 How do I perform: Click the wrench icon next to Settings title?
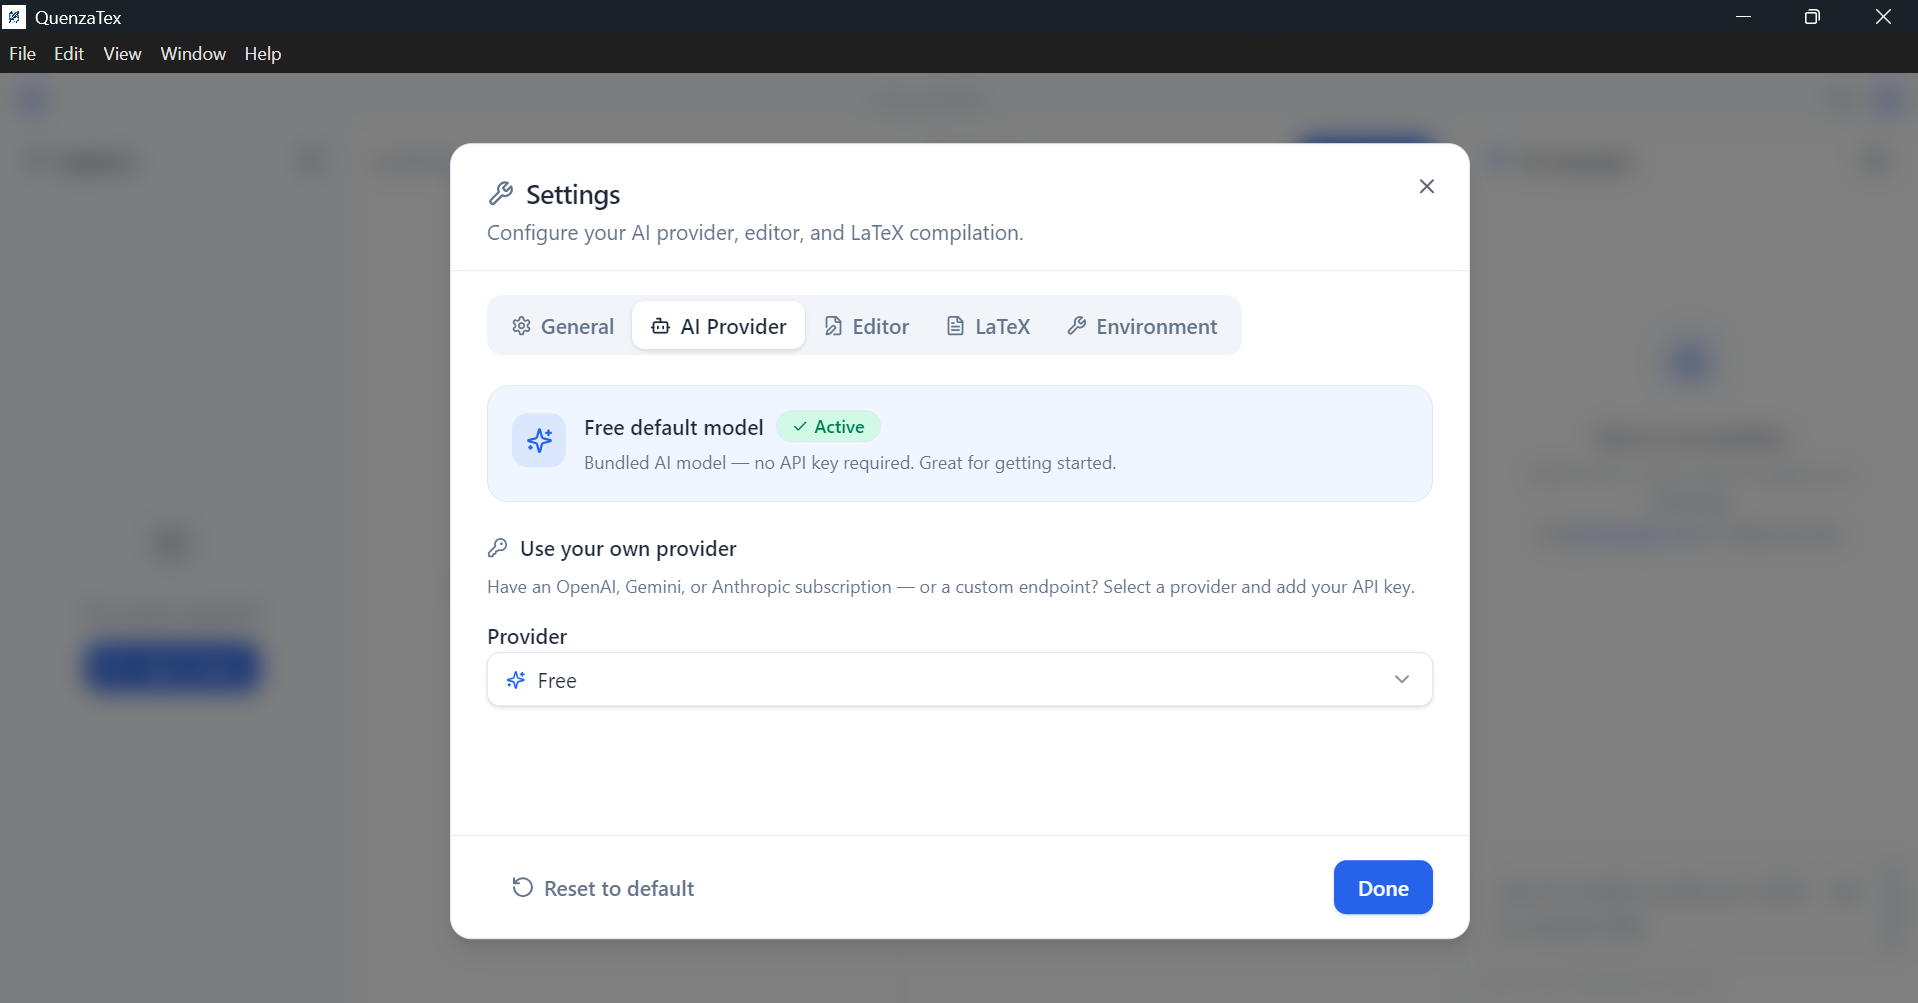tap(500, 194)
